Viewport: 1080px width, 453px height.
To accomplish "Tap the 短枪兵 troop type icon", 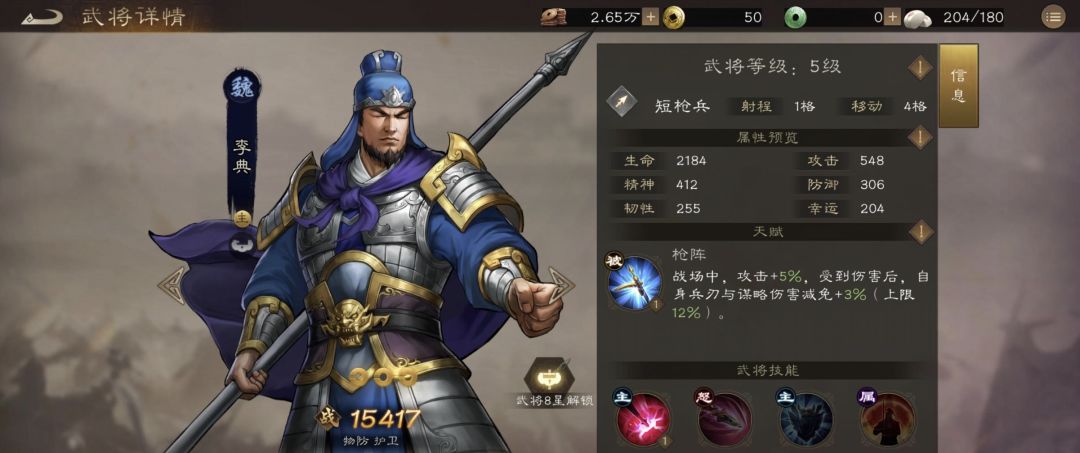I will (622, 102).
